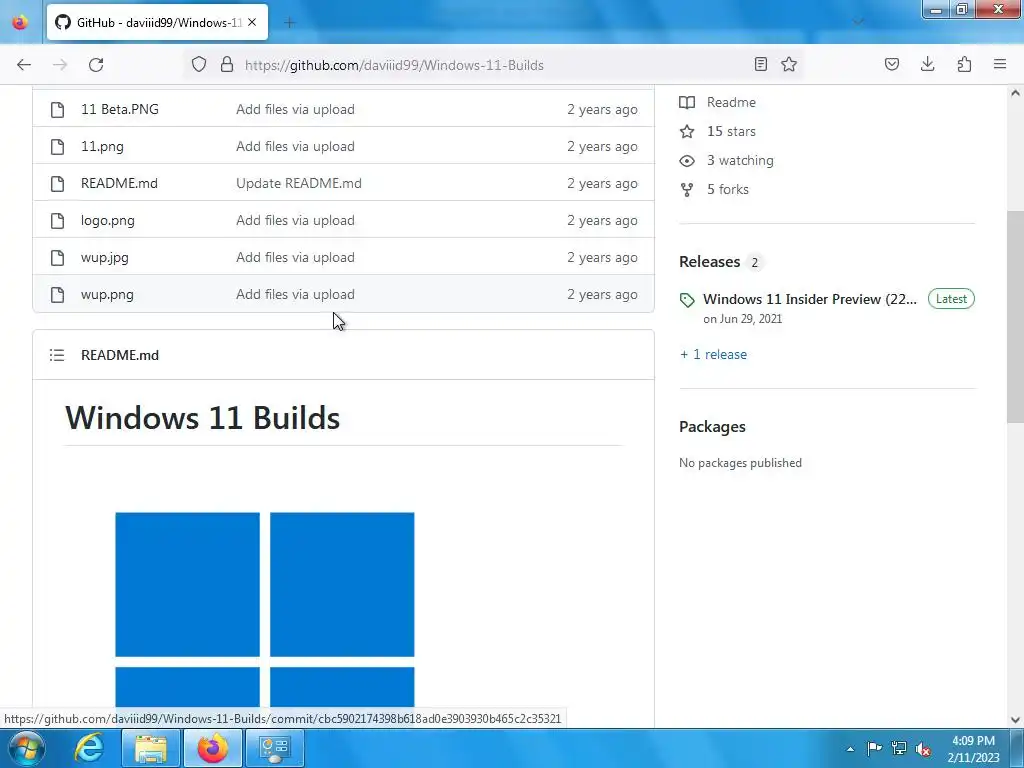Click the muted volume tray icon
The width and height of the screenshot is (1024, 768).
pyautogui.click(x=923, y=749)
